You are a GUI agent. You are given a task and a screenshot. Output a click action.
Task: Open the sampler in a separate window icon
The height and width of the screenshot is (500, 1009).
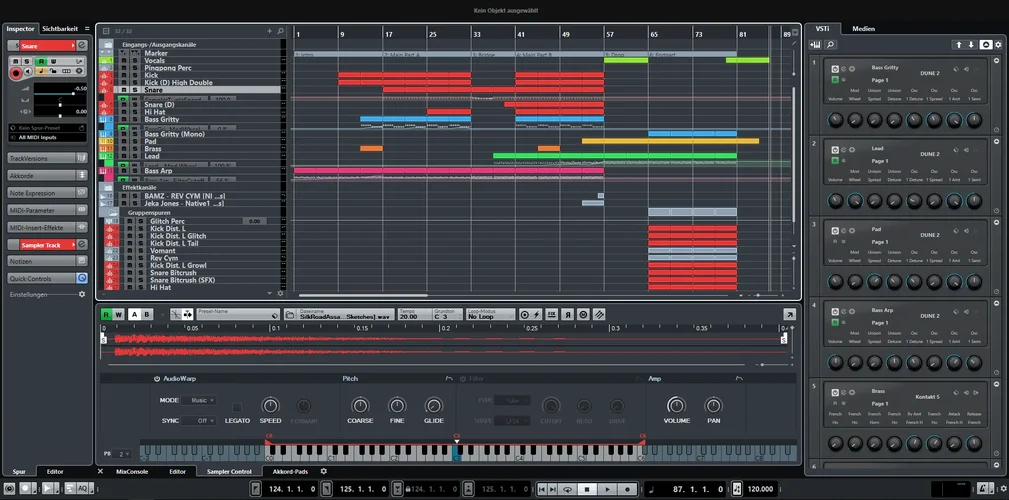pyautogui.click(x=789, y=314)
